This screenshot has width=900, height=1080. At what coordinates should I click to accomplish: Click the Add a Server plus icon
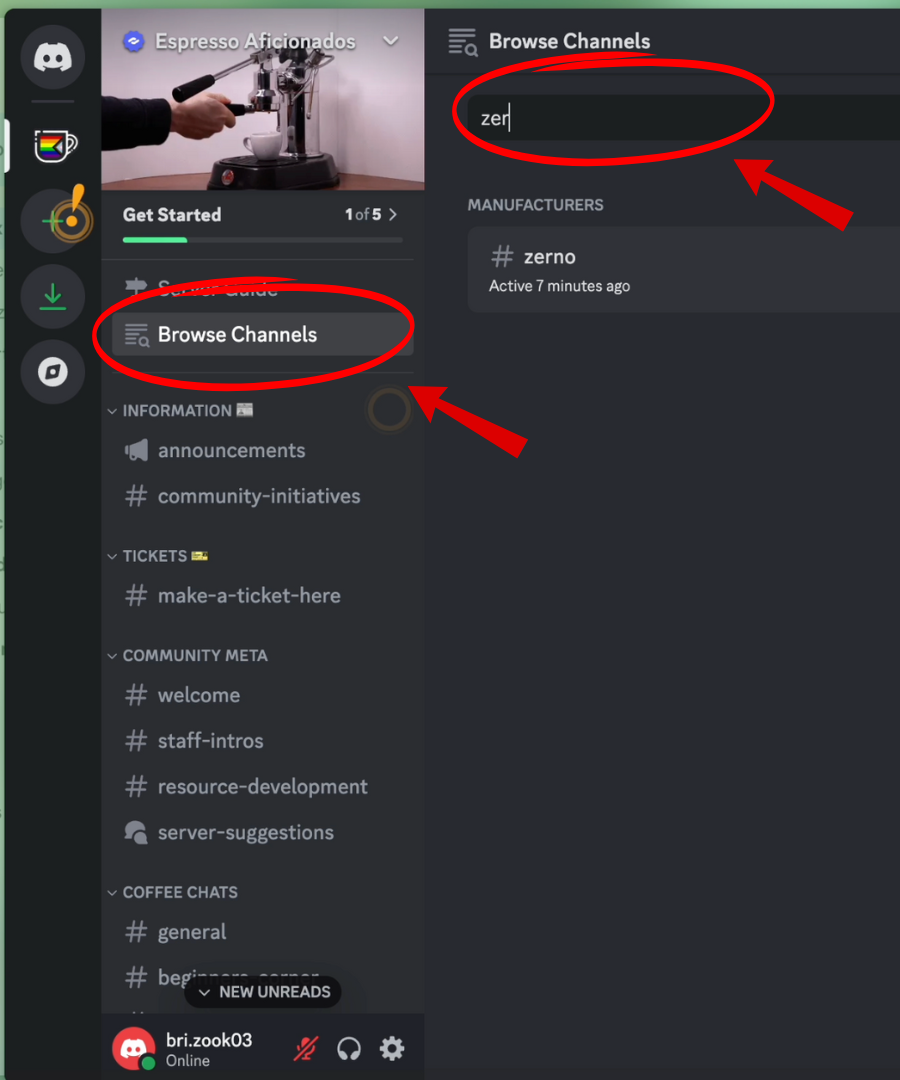[53, 221]
